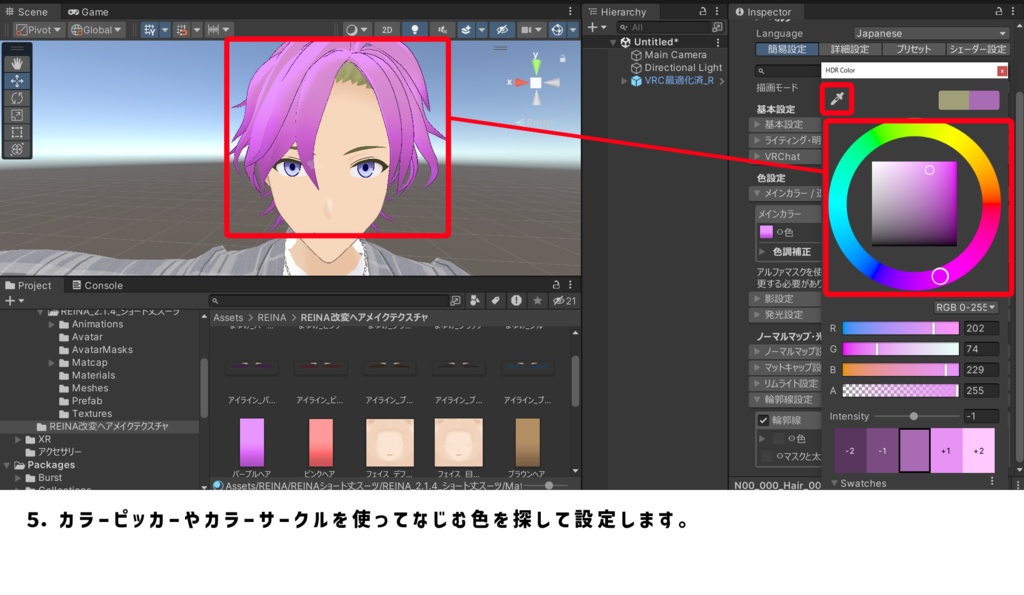Select the Hand tool in the toolbar
Image resolution: width=1024 pixels, height=595 pixels.
[17, 63]
